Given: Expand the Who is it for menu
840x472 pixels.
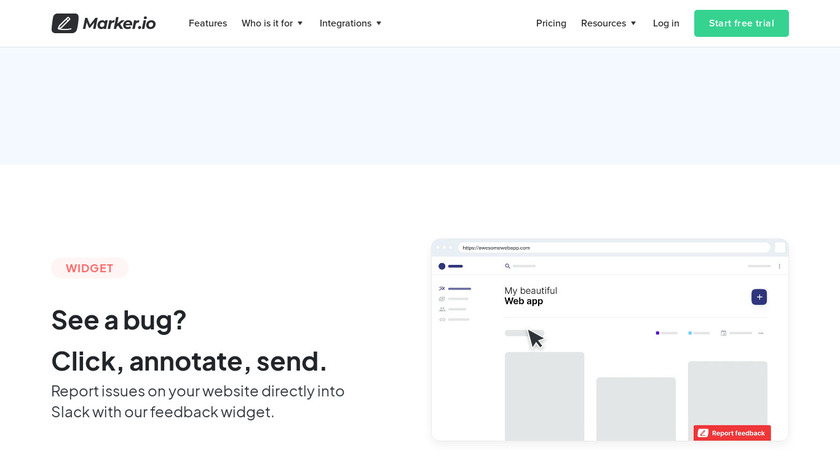Looking at the screenshot, I should [272, 23].
